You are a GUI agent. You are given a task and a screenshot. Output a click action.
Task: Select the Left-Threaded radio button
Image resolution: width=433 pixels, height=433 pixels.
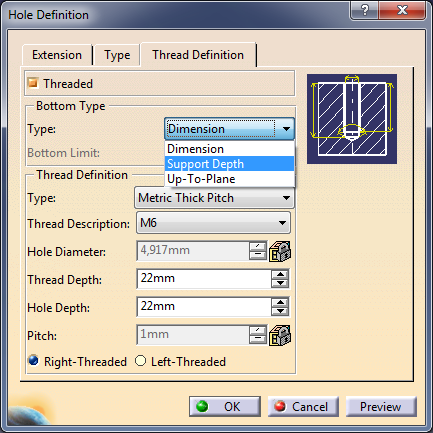pos(140,361)
